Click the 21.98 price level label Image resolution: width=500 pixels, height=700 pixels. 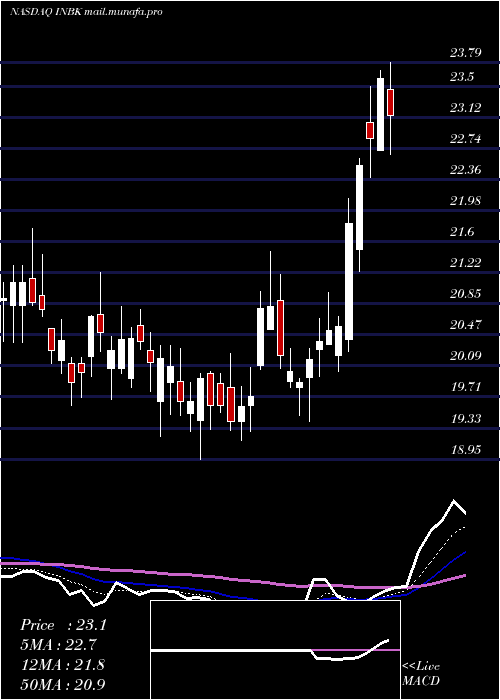pos(466,201)
